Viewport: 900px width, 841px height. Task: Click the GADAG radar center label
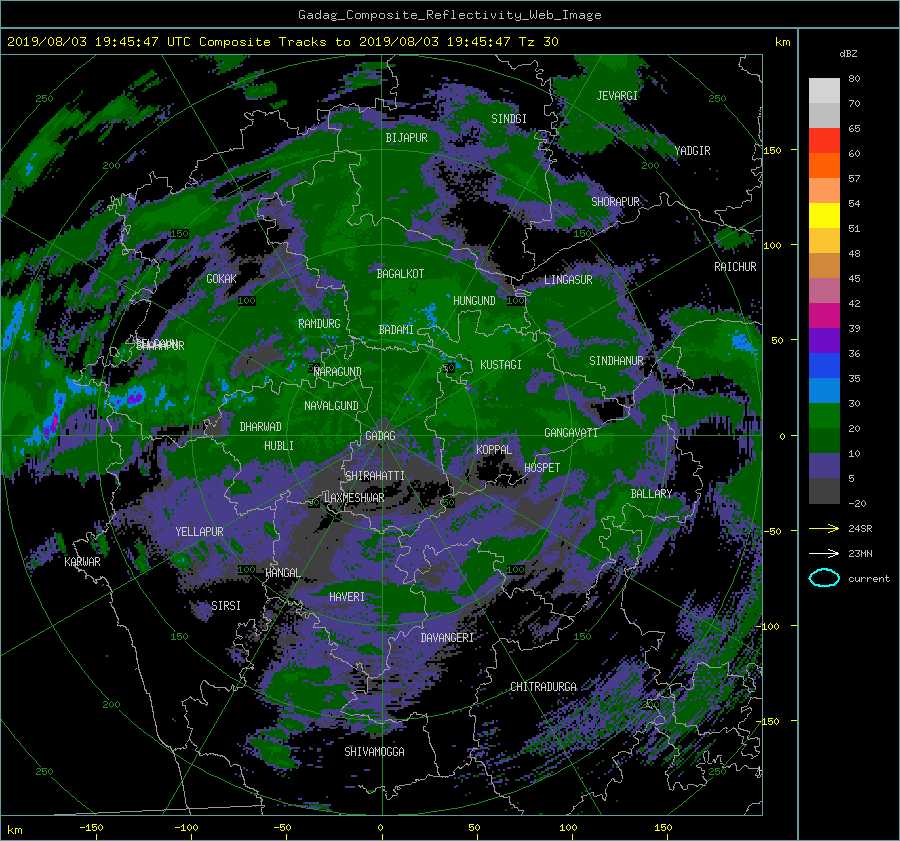[380, 436]
